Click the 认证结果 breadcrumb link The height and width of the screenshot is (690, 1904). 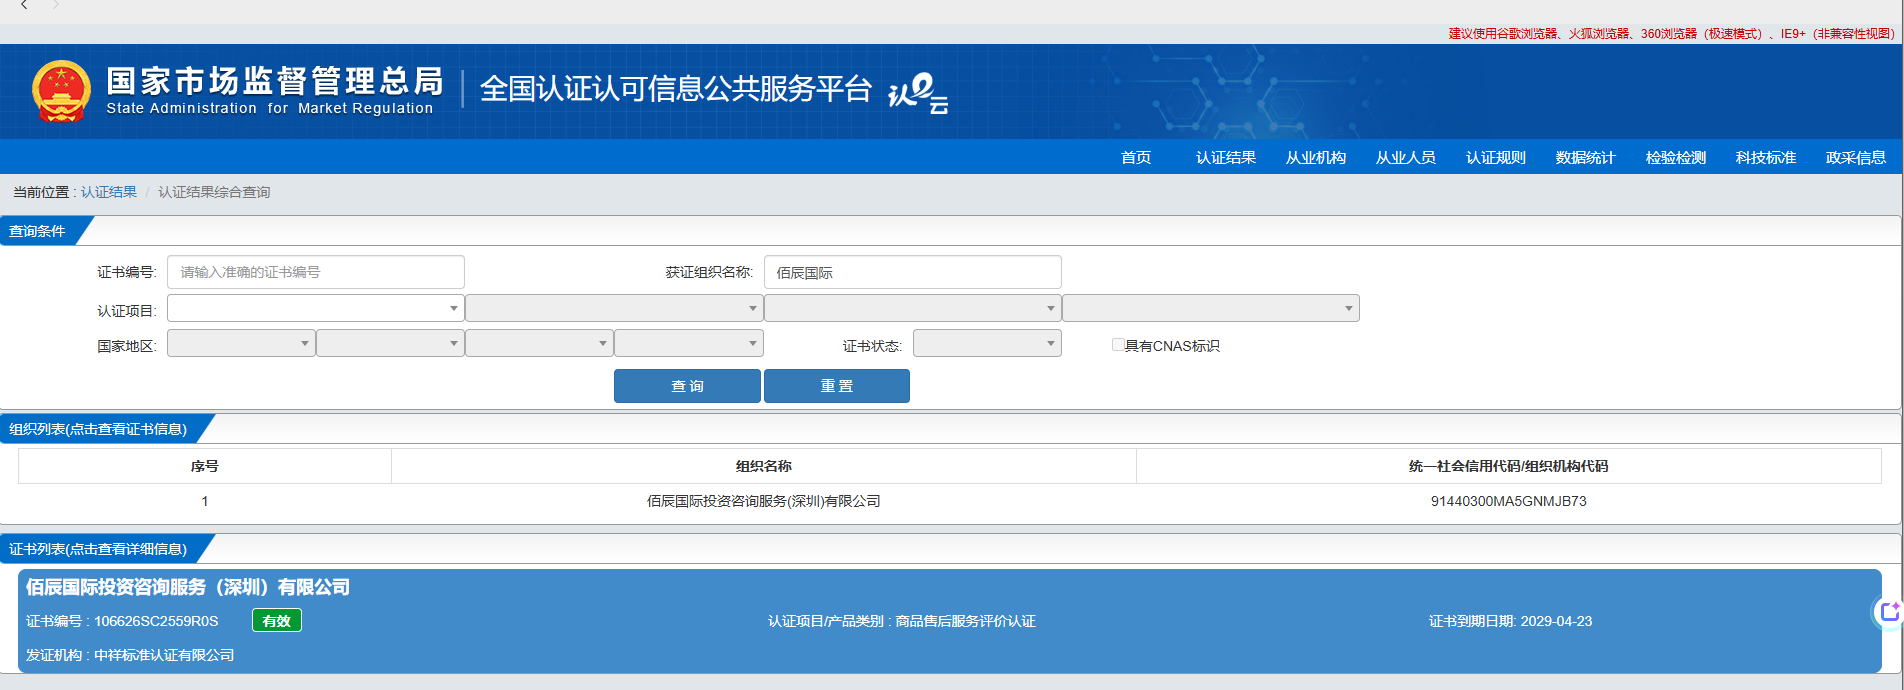[x=109, y=192]
